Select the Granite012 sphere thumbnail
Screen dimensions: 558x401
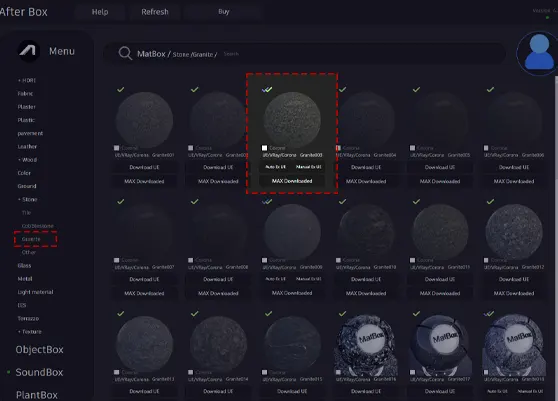tap(514, 232)
